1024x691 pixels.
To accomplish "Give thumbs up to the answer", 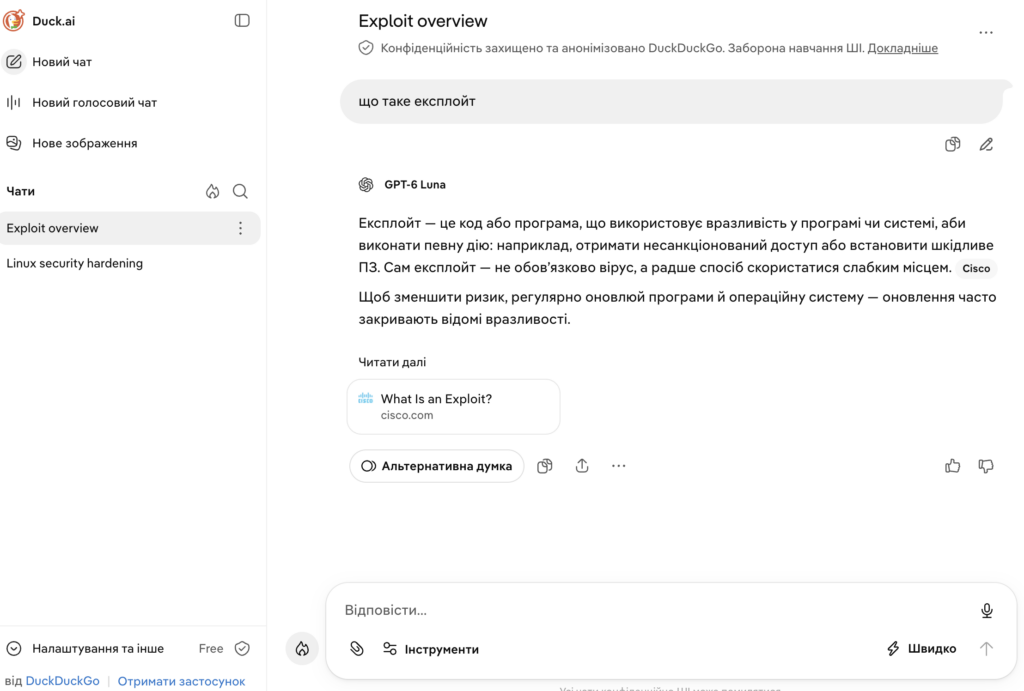I will click(953, 466).
